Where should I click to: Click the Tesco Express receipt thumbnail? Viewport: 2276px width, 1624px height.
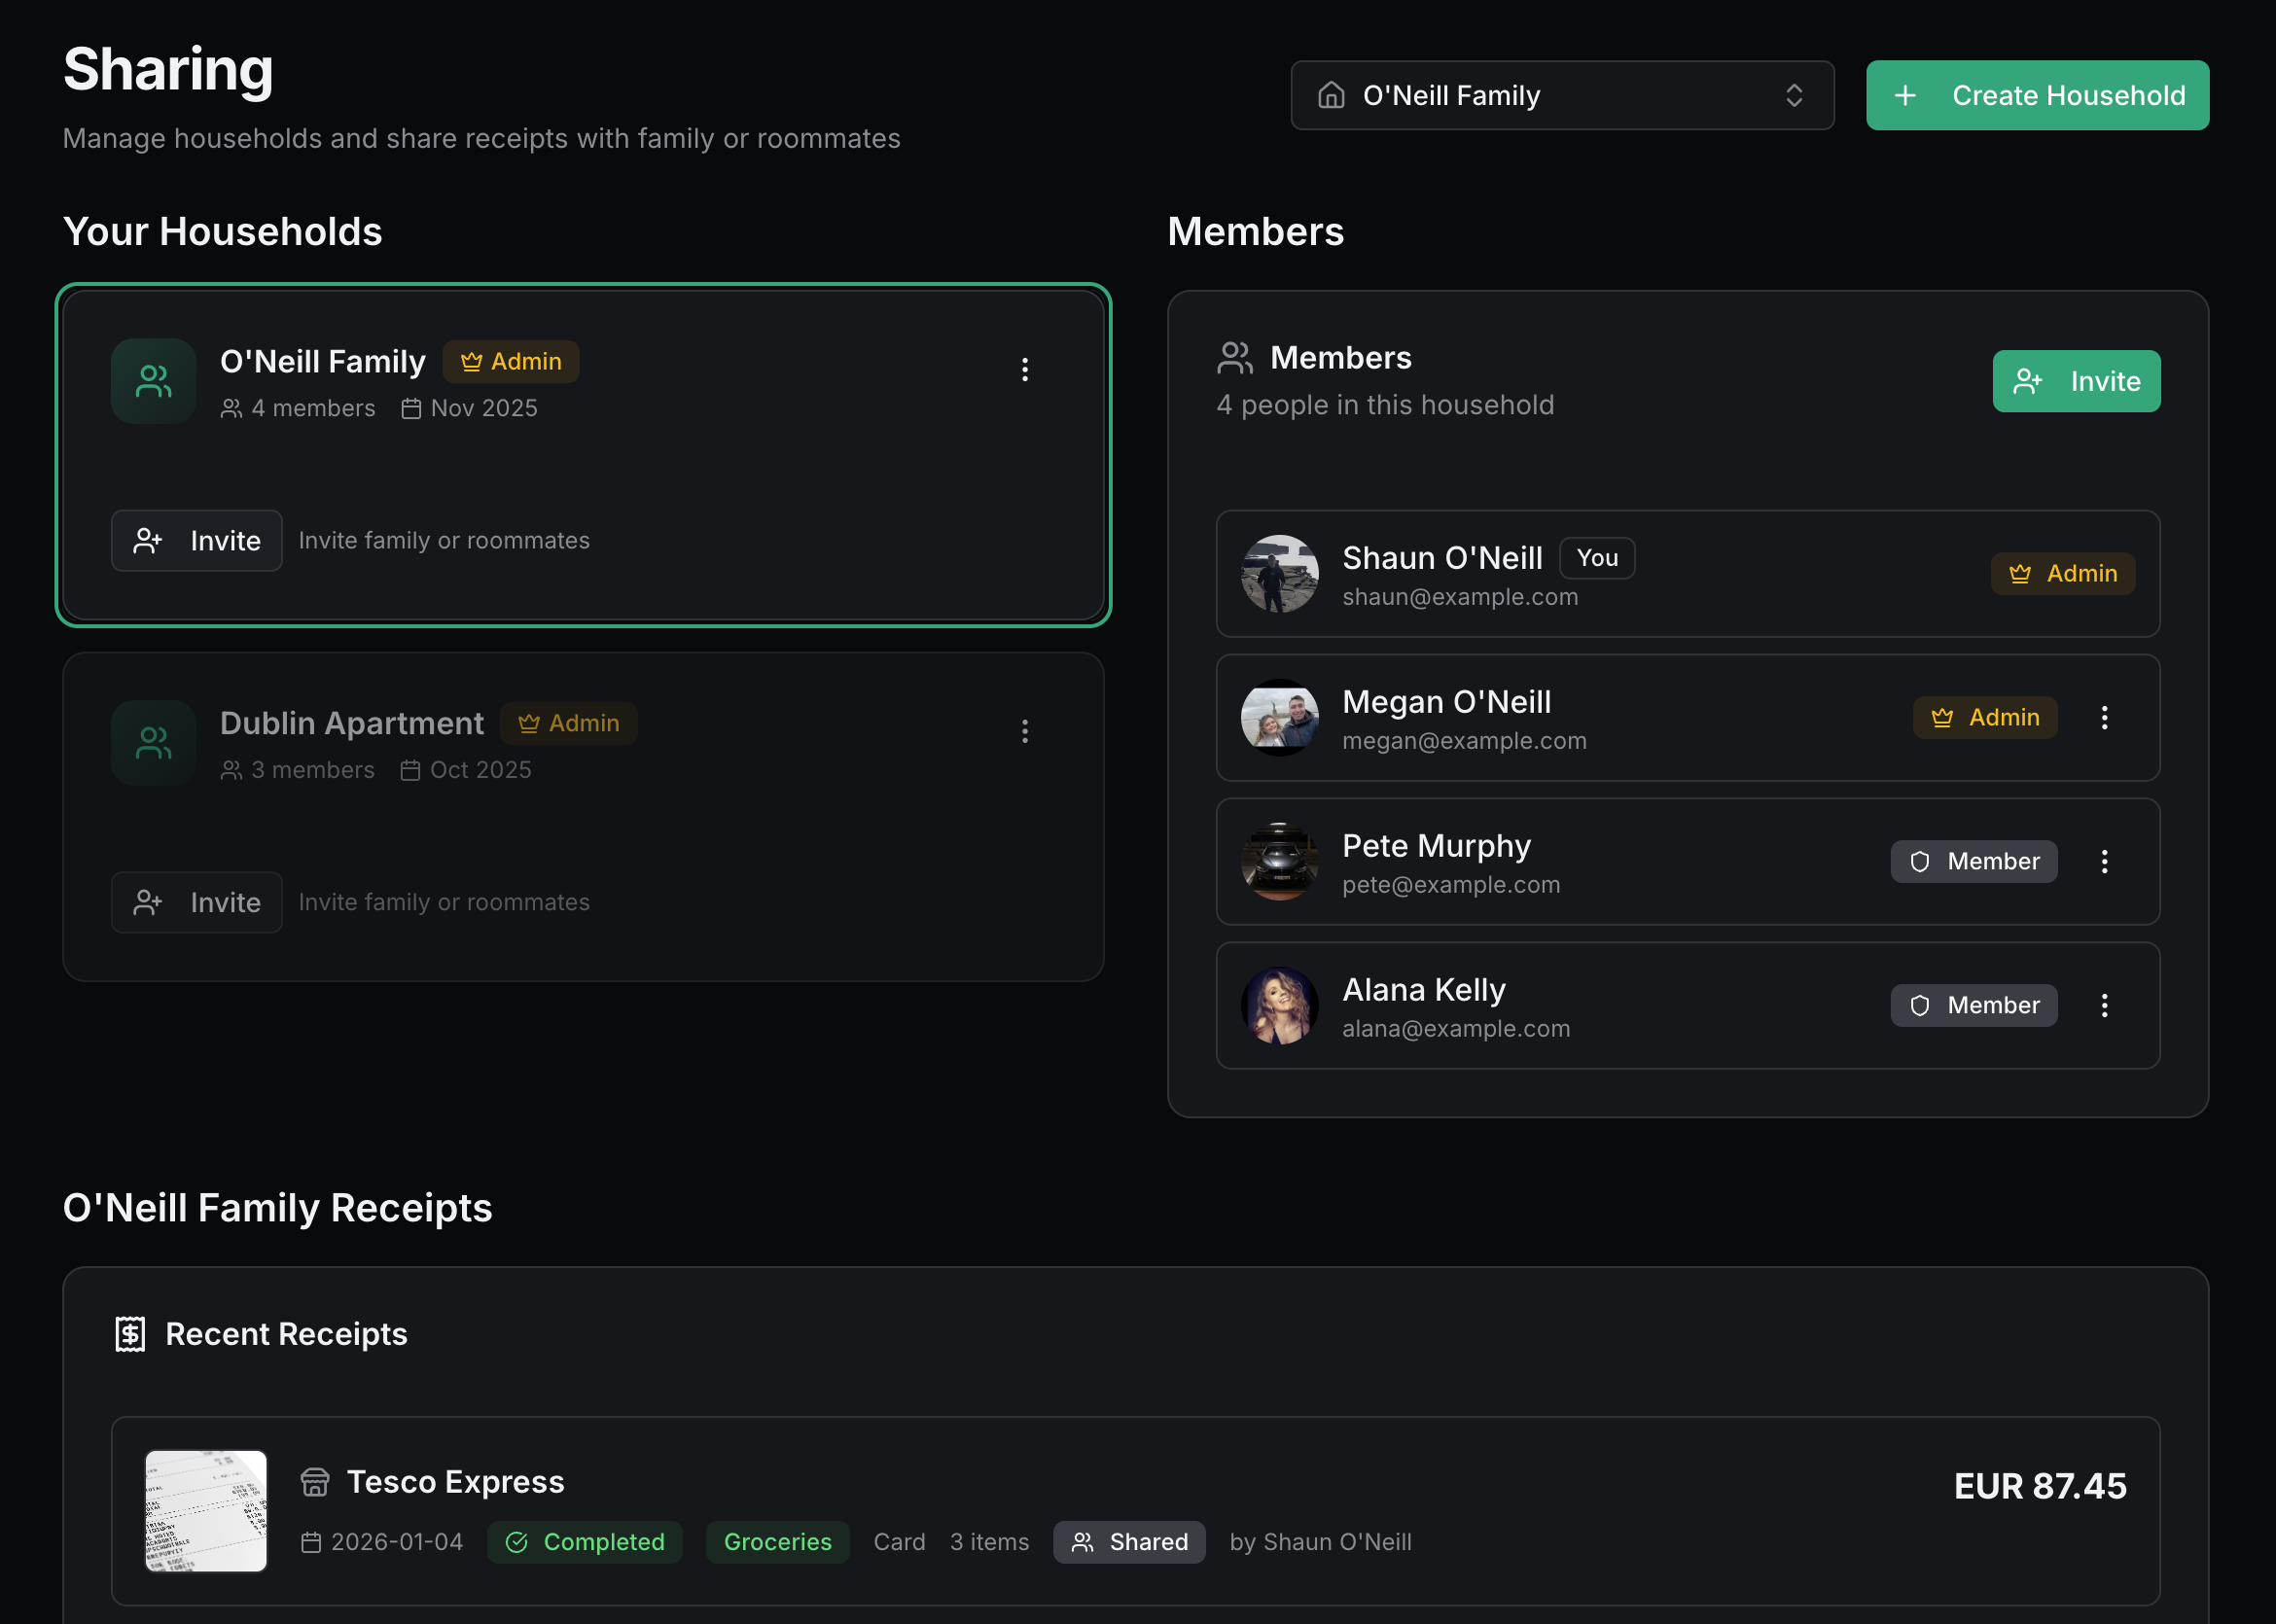pyautogui.click(x=206, y=1511)
